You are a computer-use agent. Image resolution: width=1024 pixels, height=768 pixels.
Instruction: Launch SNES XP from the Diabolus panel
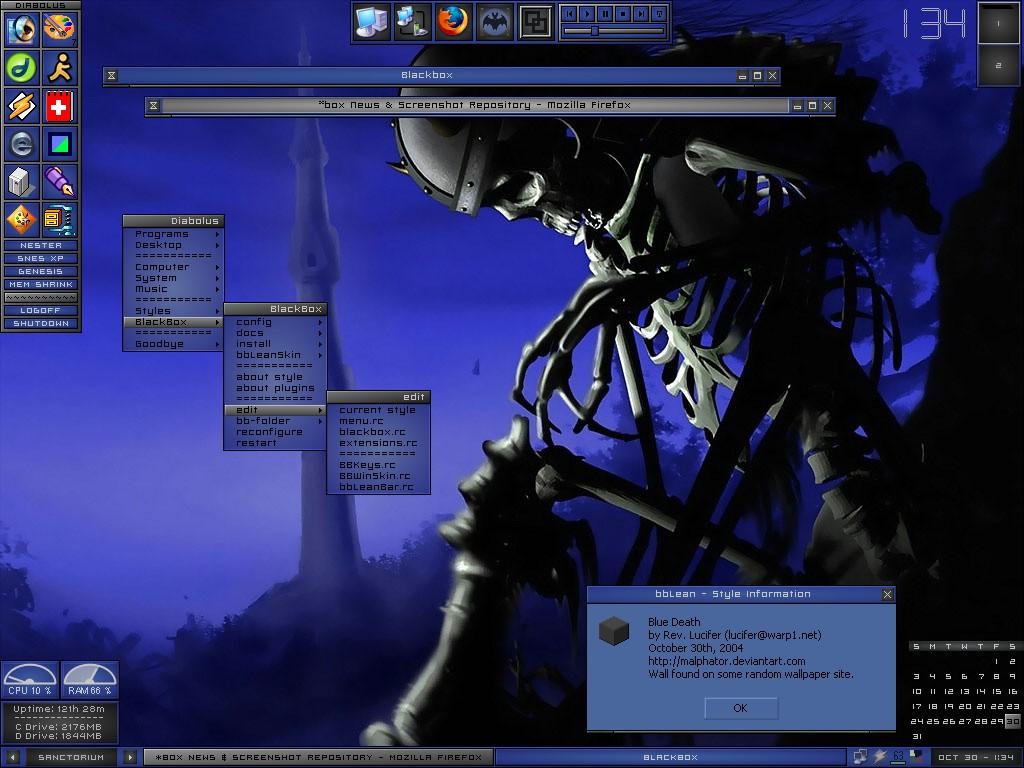pos(40,259)
